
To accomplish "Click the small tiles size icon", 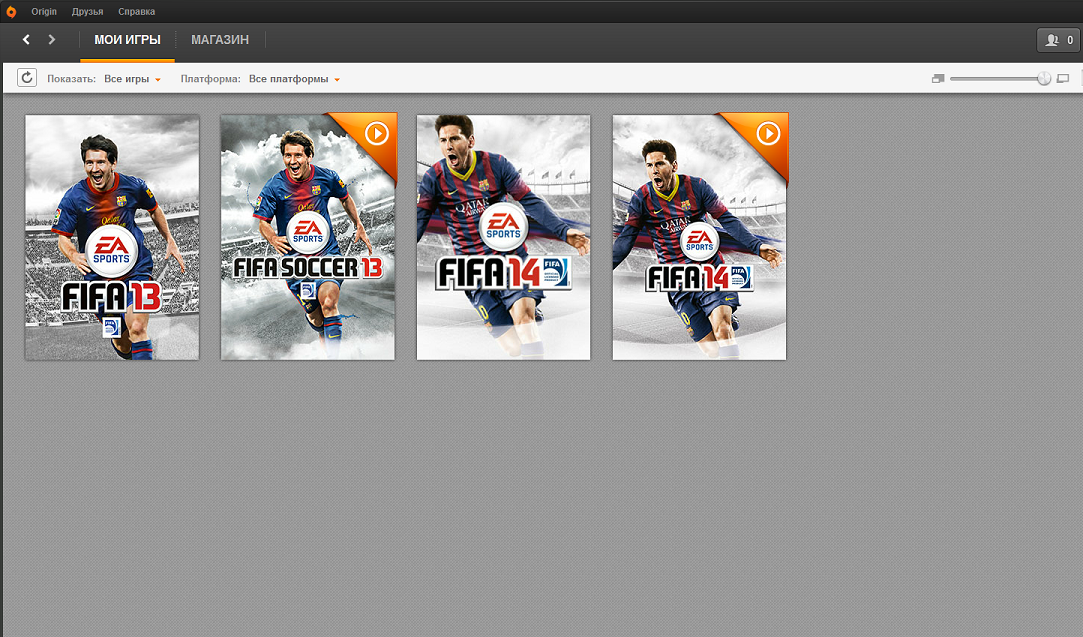I will [x=937, y=79].
